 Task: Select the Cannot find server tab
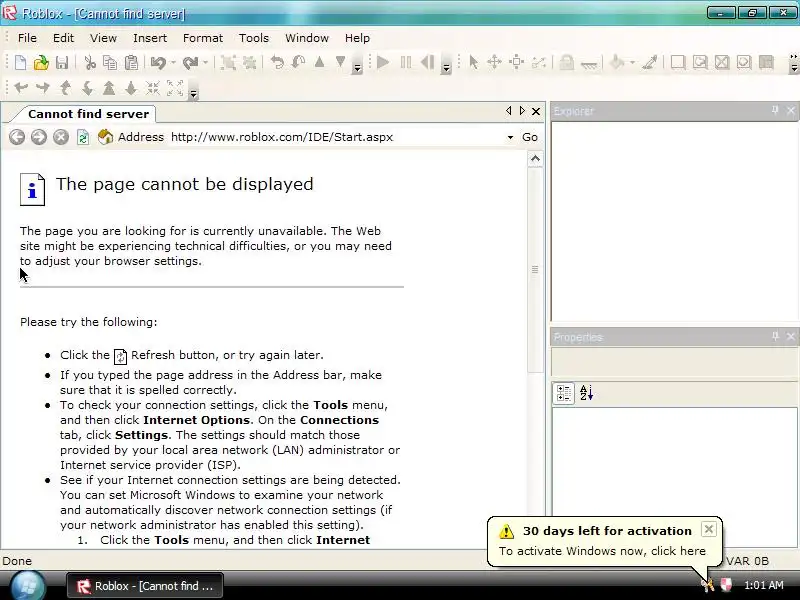(88, 114)
